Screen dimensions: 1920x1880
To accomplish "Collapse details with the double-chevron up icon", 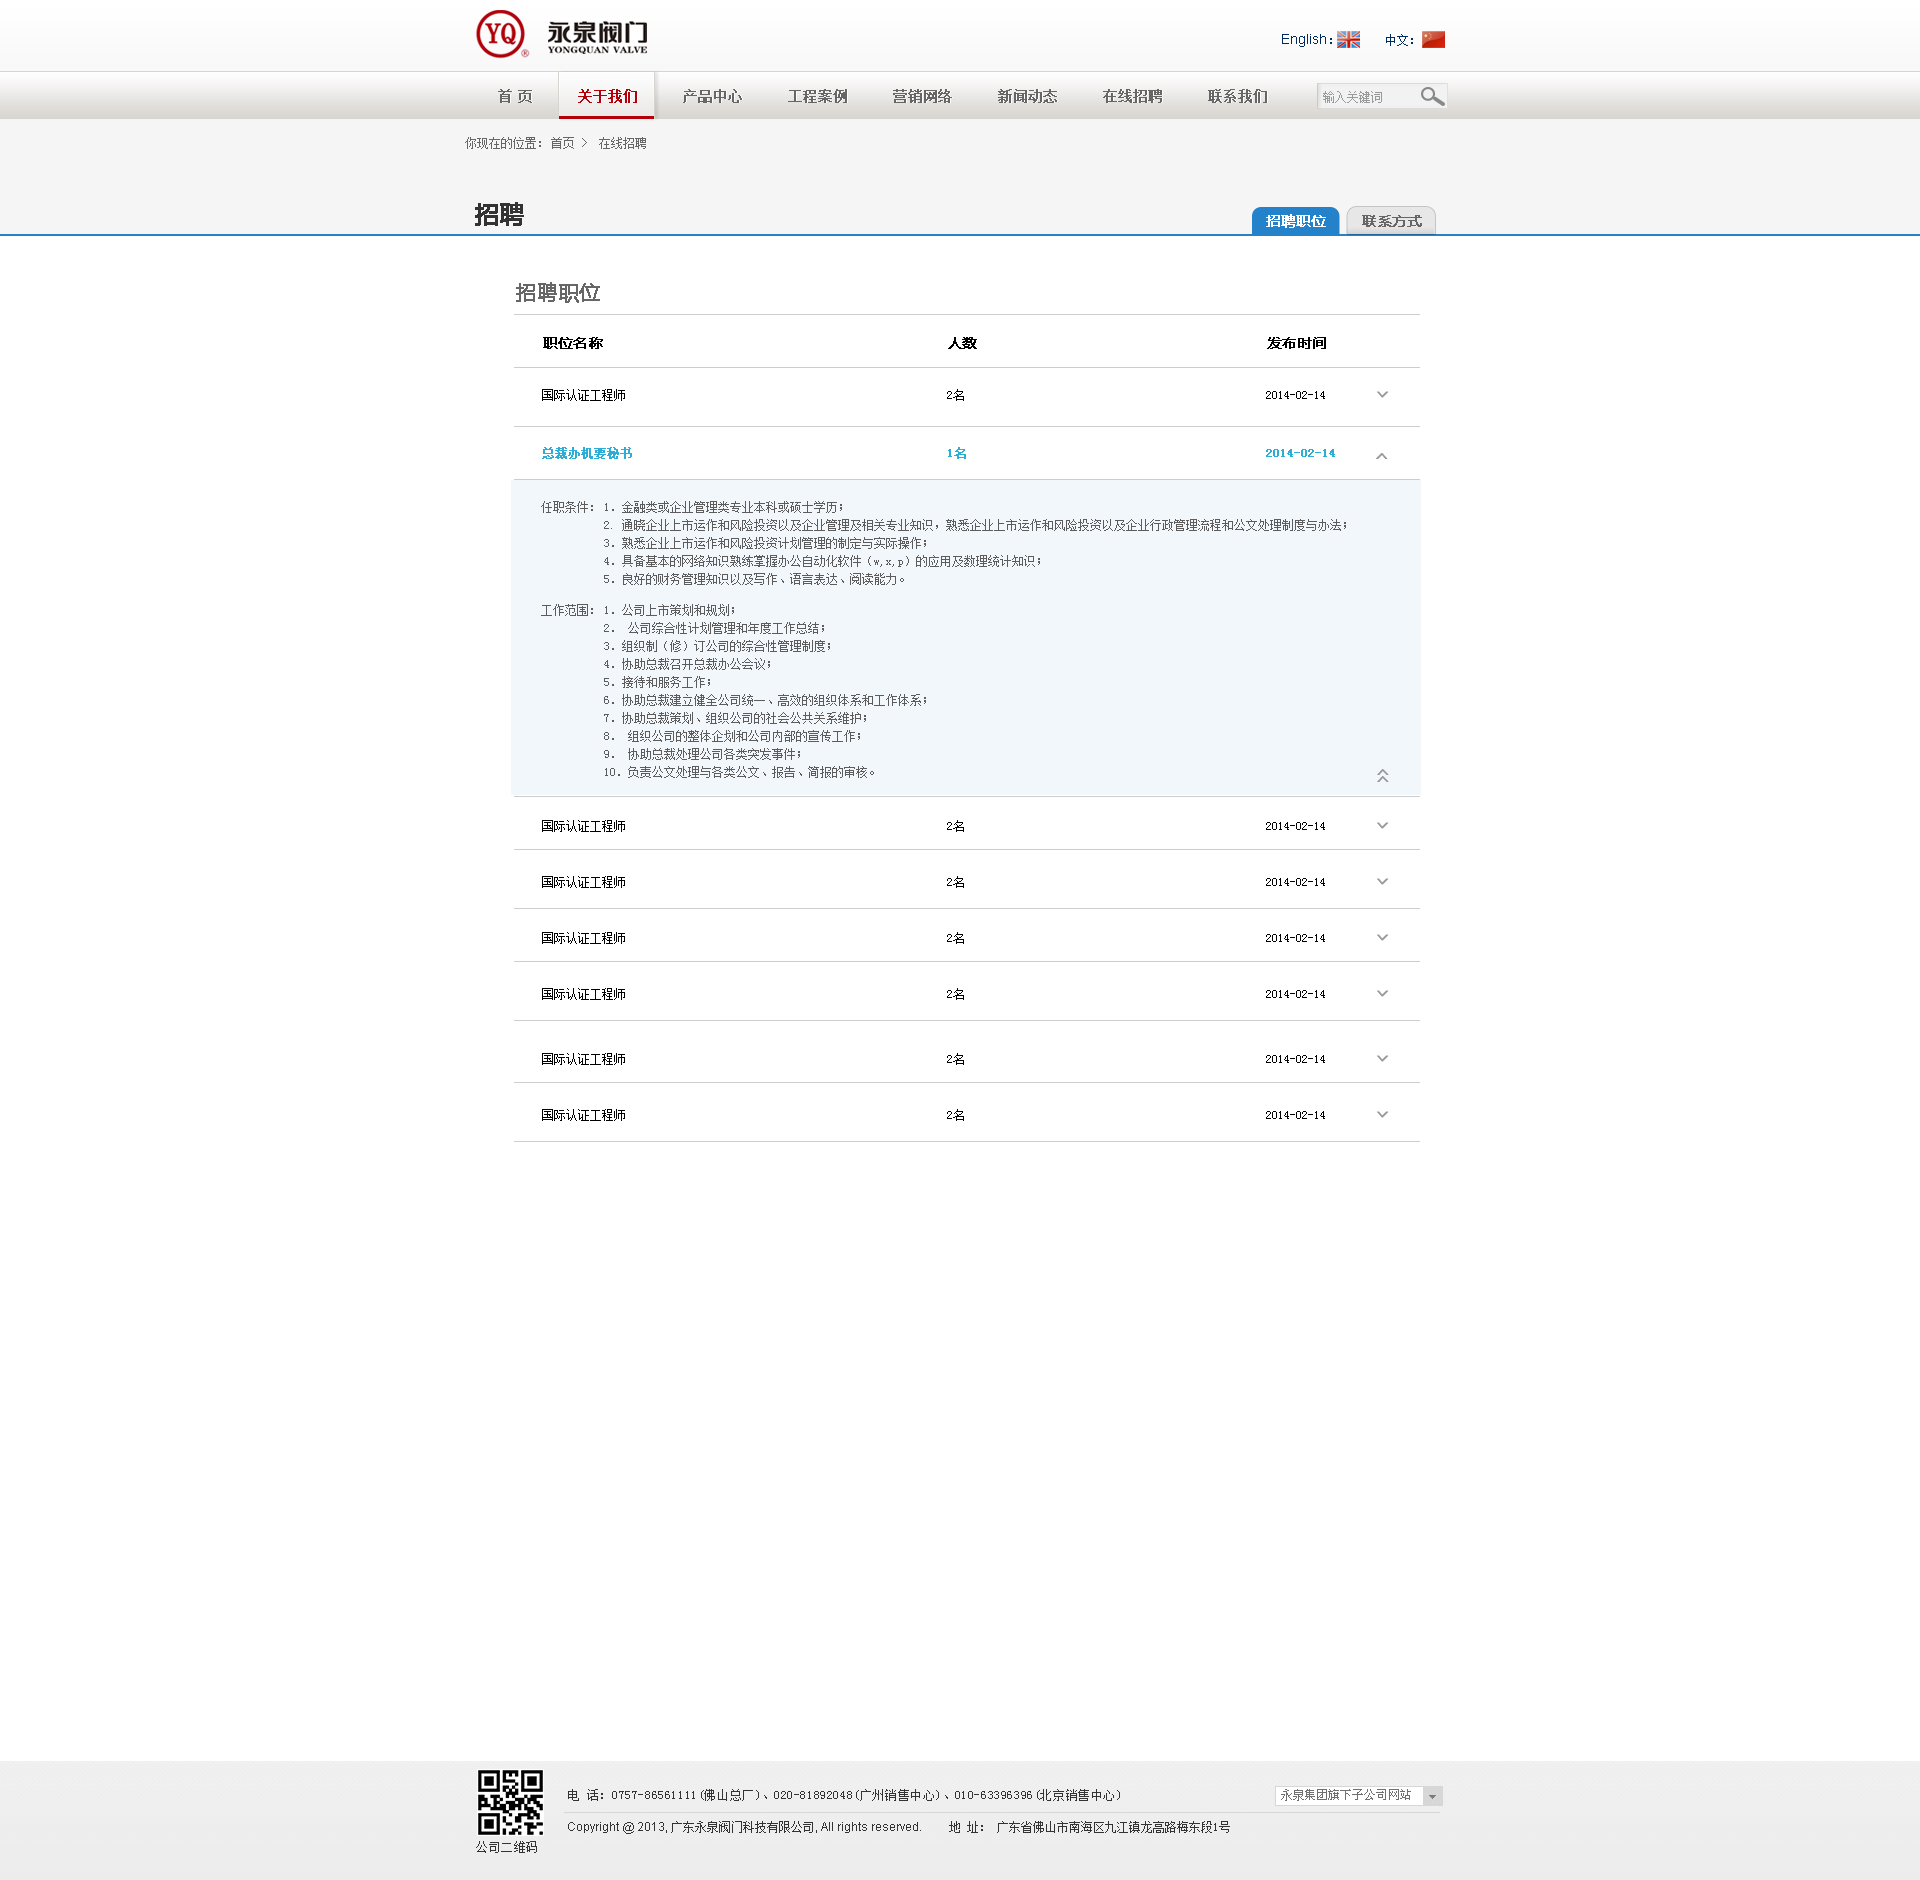I will tap(1382, 776).
